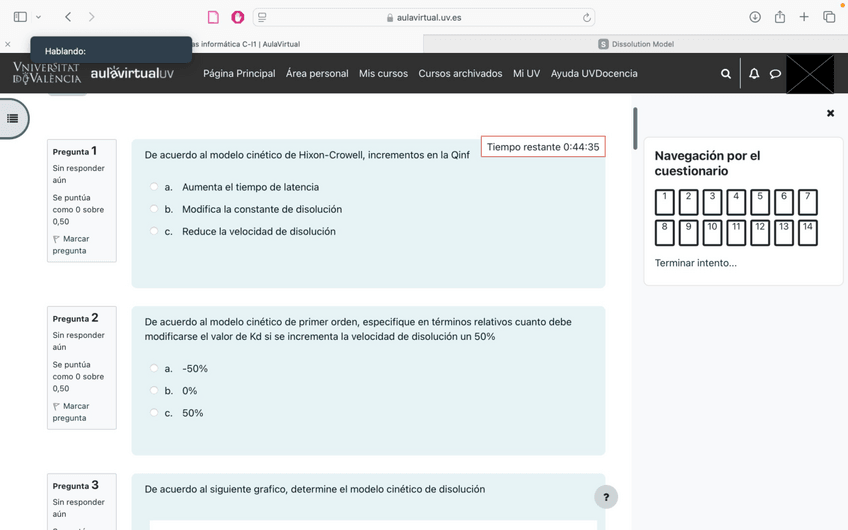This screenshot has width=848, height=530.
Task: Open the Mis cursos menu
Action: point(383,74)
